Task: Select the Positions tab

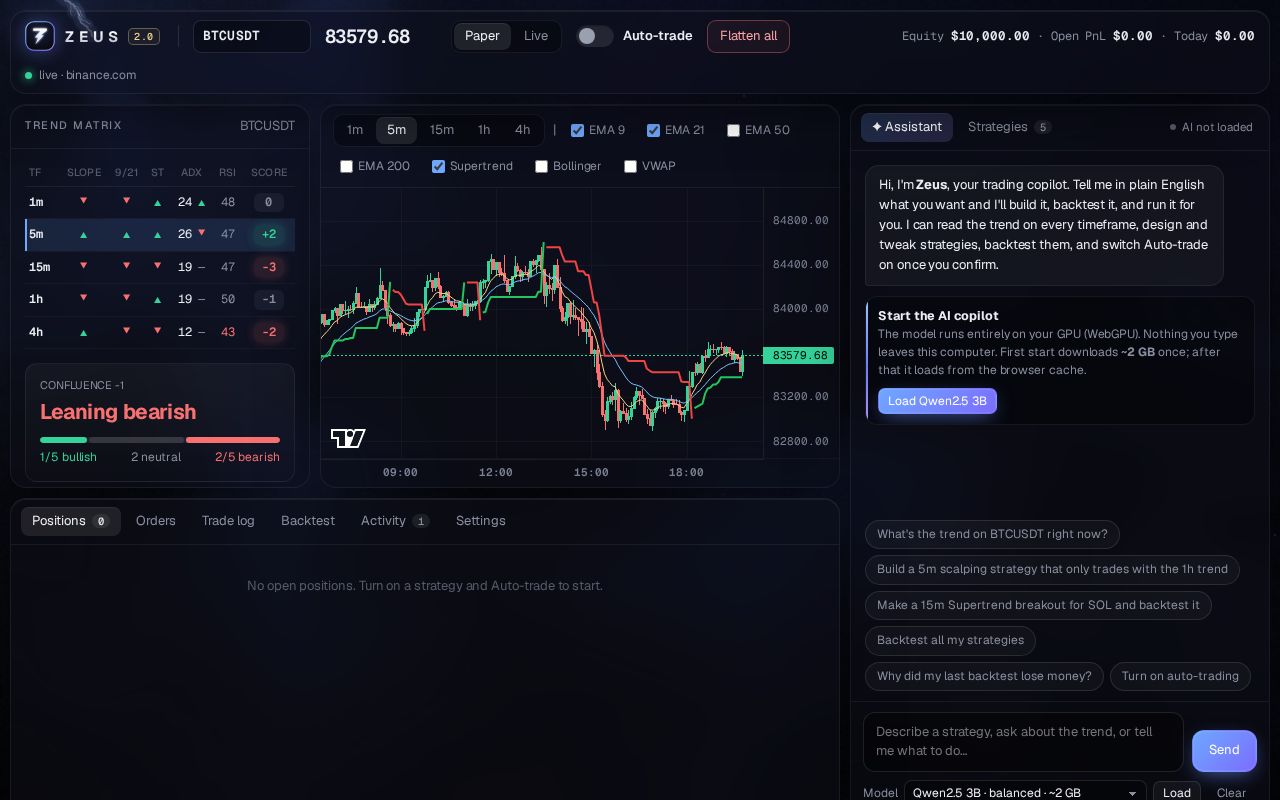Action: tap(71, 521)
